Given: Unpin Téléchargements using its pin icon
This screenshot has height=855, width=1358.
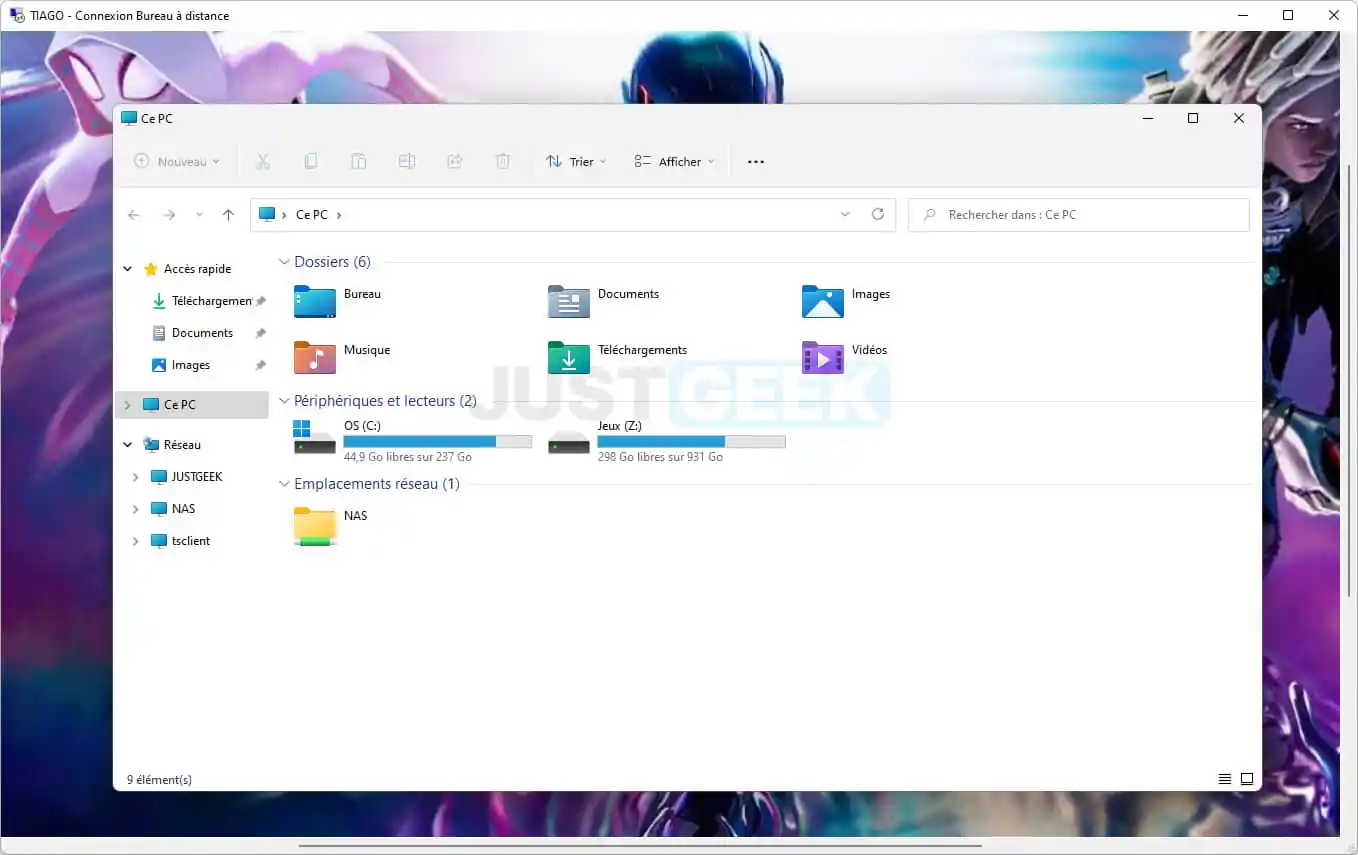Looking at the screenshot, I should pos(261,301).
